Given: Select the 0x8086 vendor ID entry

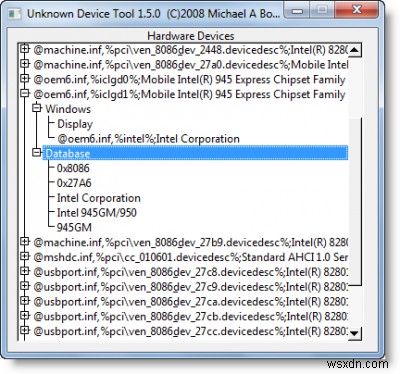Looking at the screenshot, I should [x=73, y=168].
